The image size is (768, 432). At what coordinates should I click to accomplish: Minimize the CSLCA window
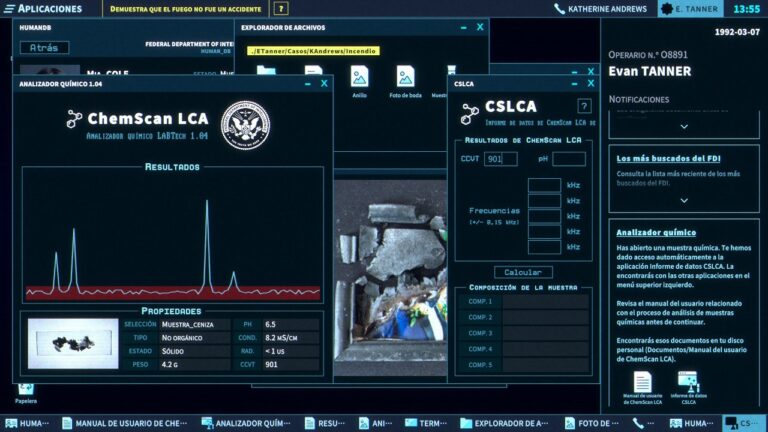574,84
